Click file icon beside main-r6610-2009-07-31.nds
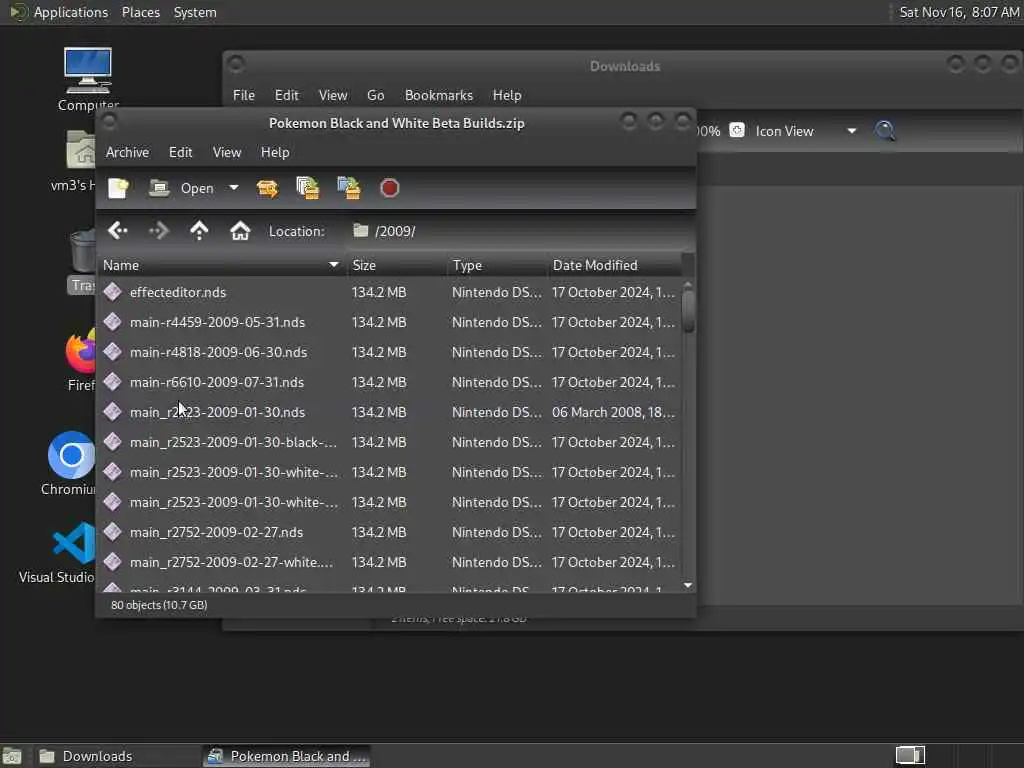The image size is (1024, 768). coord(112,382)
